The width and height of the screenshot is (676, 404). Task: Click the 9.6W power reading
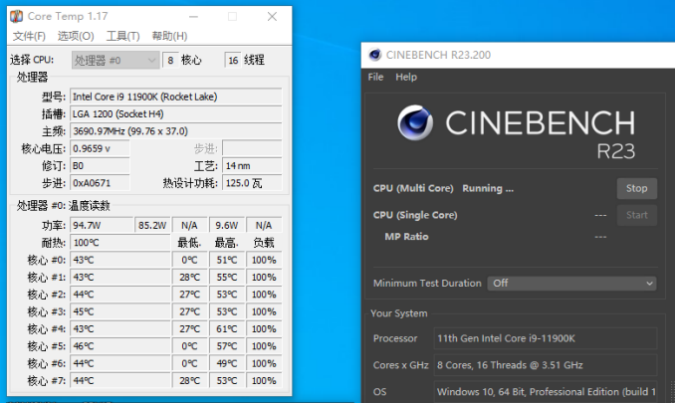click(x=227, y=225)
